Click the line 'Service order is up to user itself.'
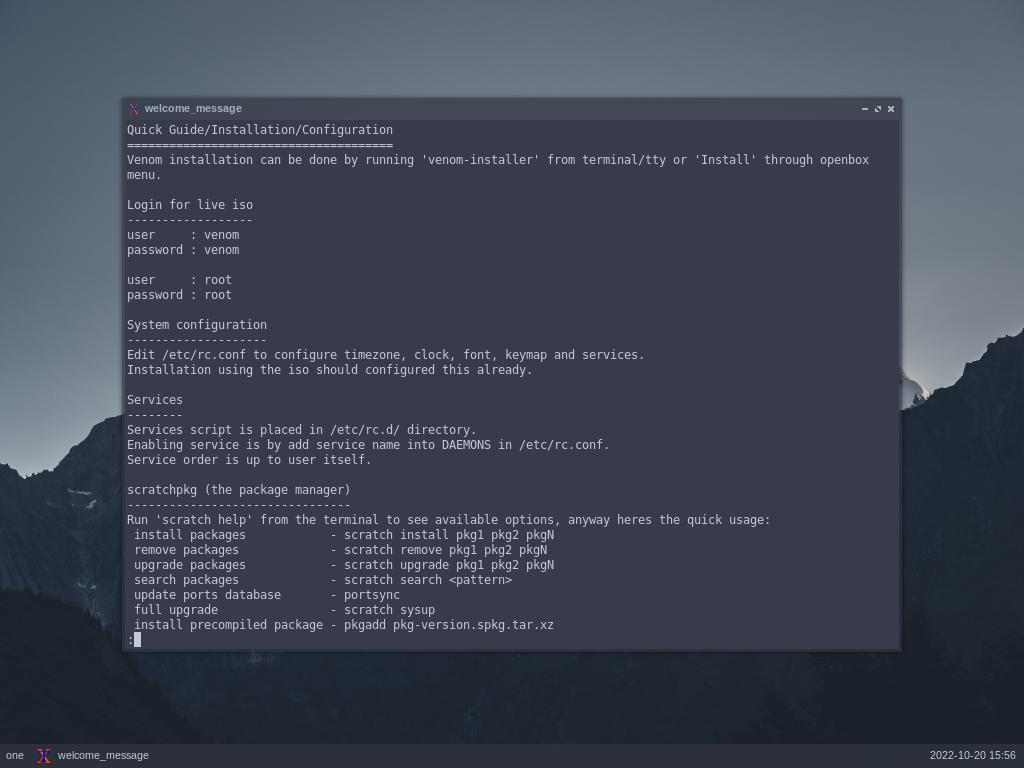 pyautogui.click(x=249, y=460)
